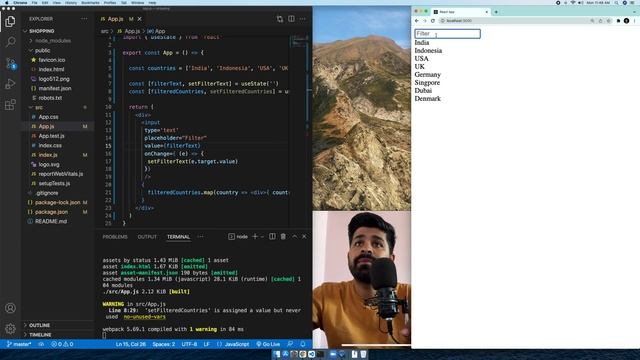This screenshot has width=640, height=360.
Task: Click the node terminal indicator
Action: [238, 236]
